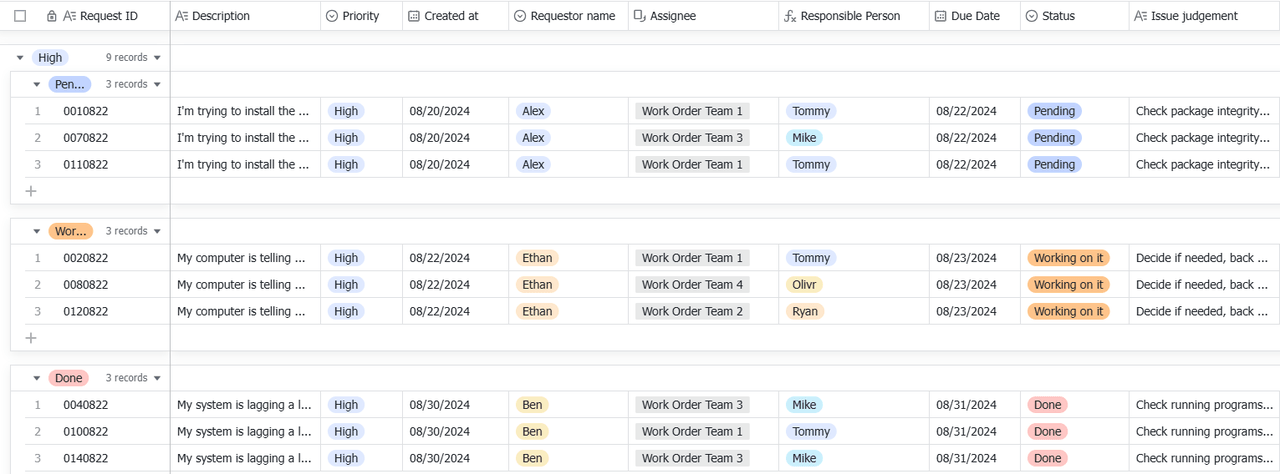Open record with Request ID 0070822
This screenshot has width=1280, height=474.
click(x=86, y=138)
